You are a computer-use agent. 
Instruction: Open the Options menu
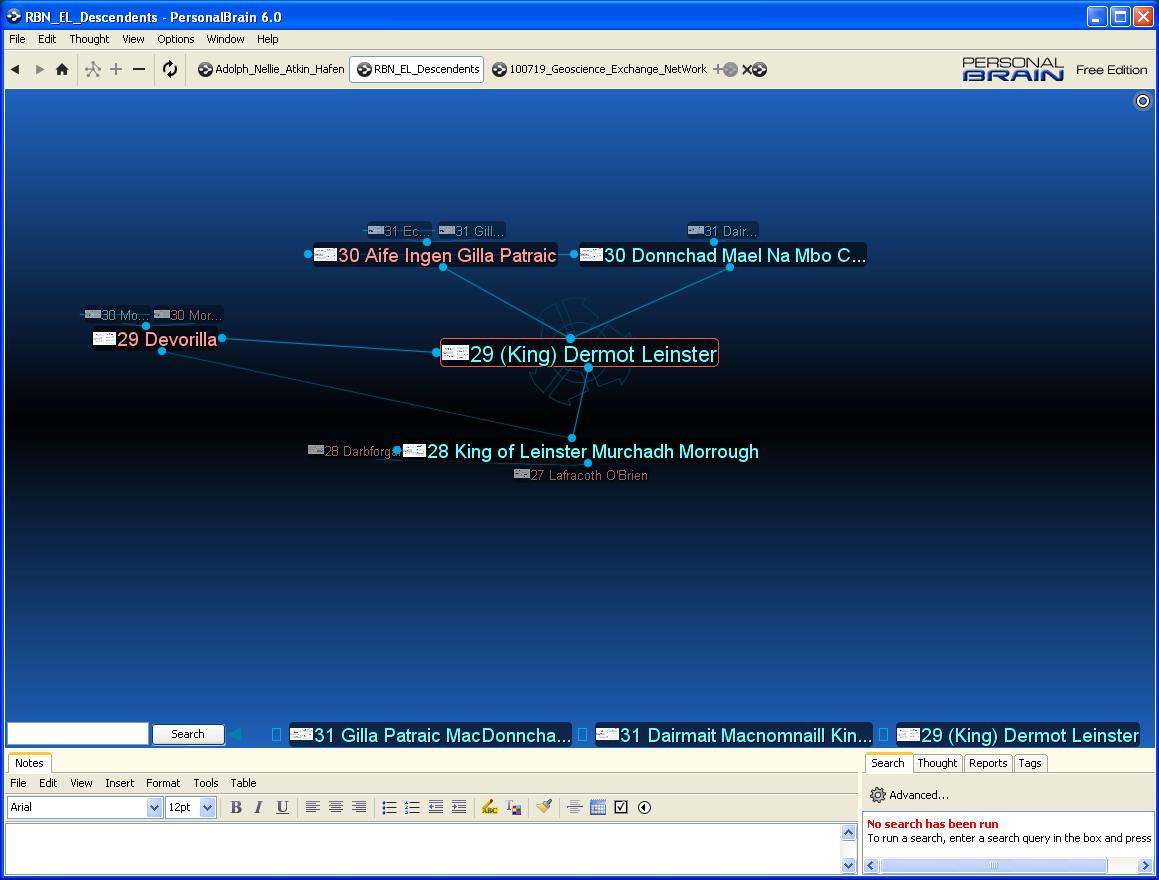[175, 39]
